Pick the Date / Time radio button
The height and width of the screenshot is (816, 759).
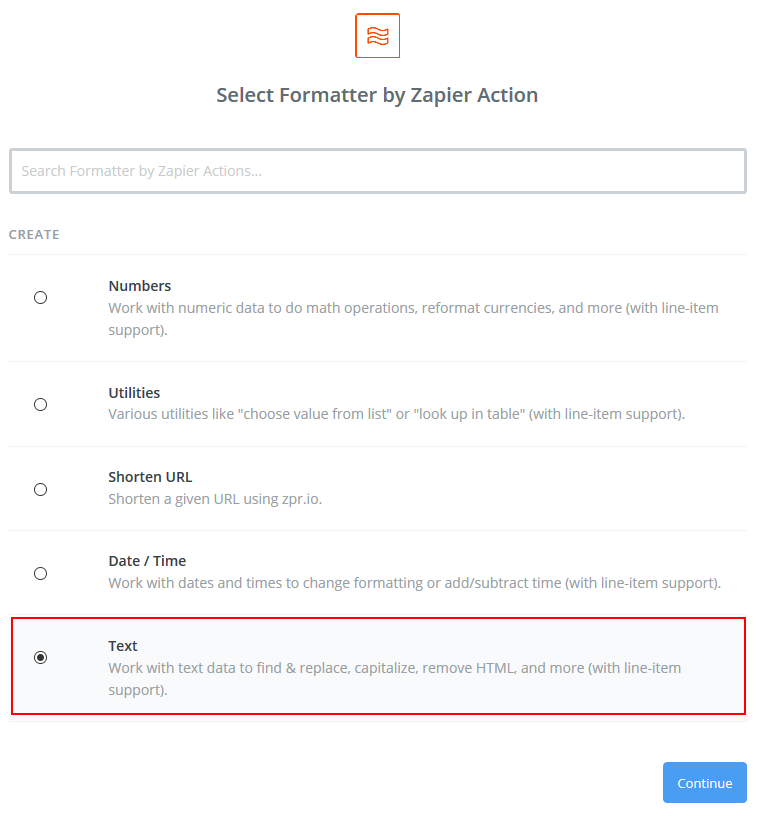click(41, 573)
